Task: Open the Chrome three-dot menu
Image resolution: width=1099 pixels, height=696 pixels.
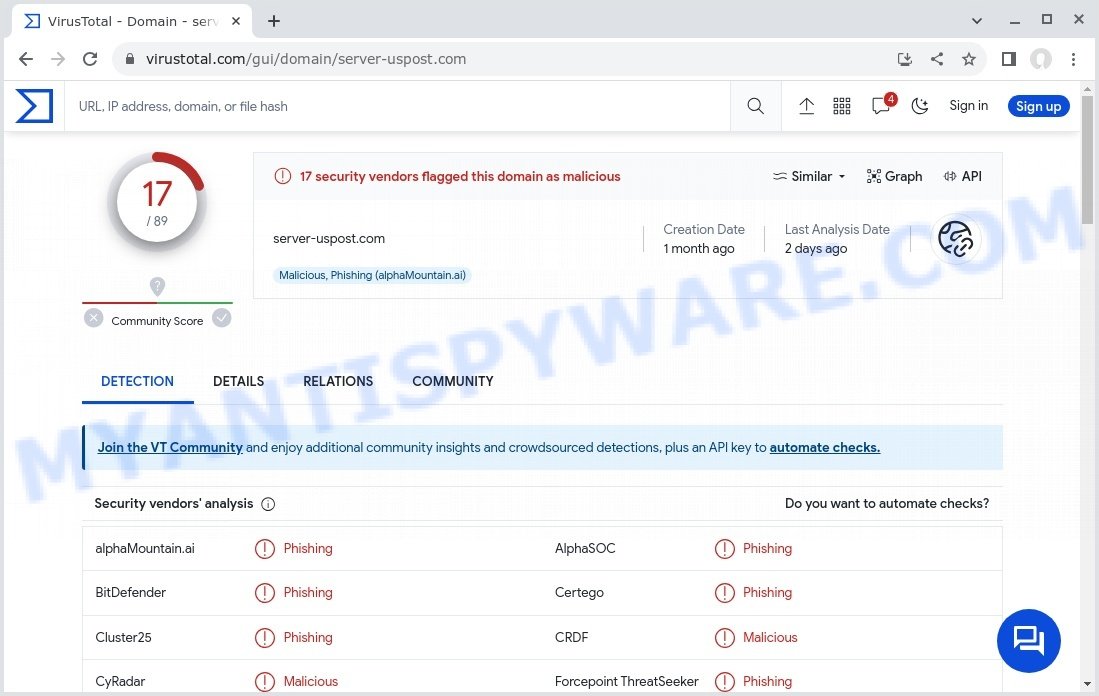Action: pyautogui.click(x=1073, y=60)
